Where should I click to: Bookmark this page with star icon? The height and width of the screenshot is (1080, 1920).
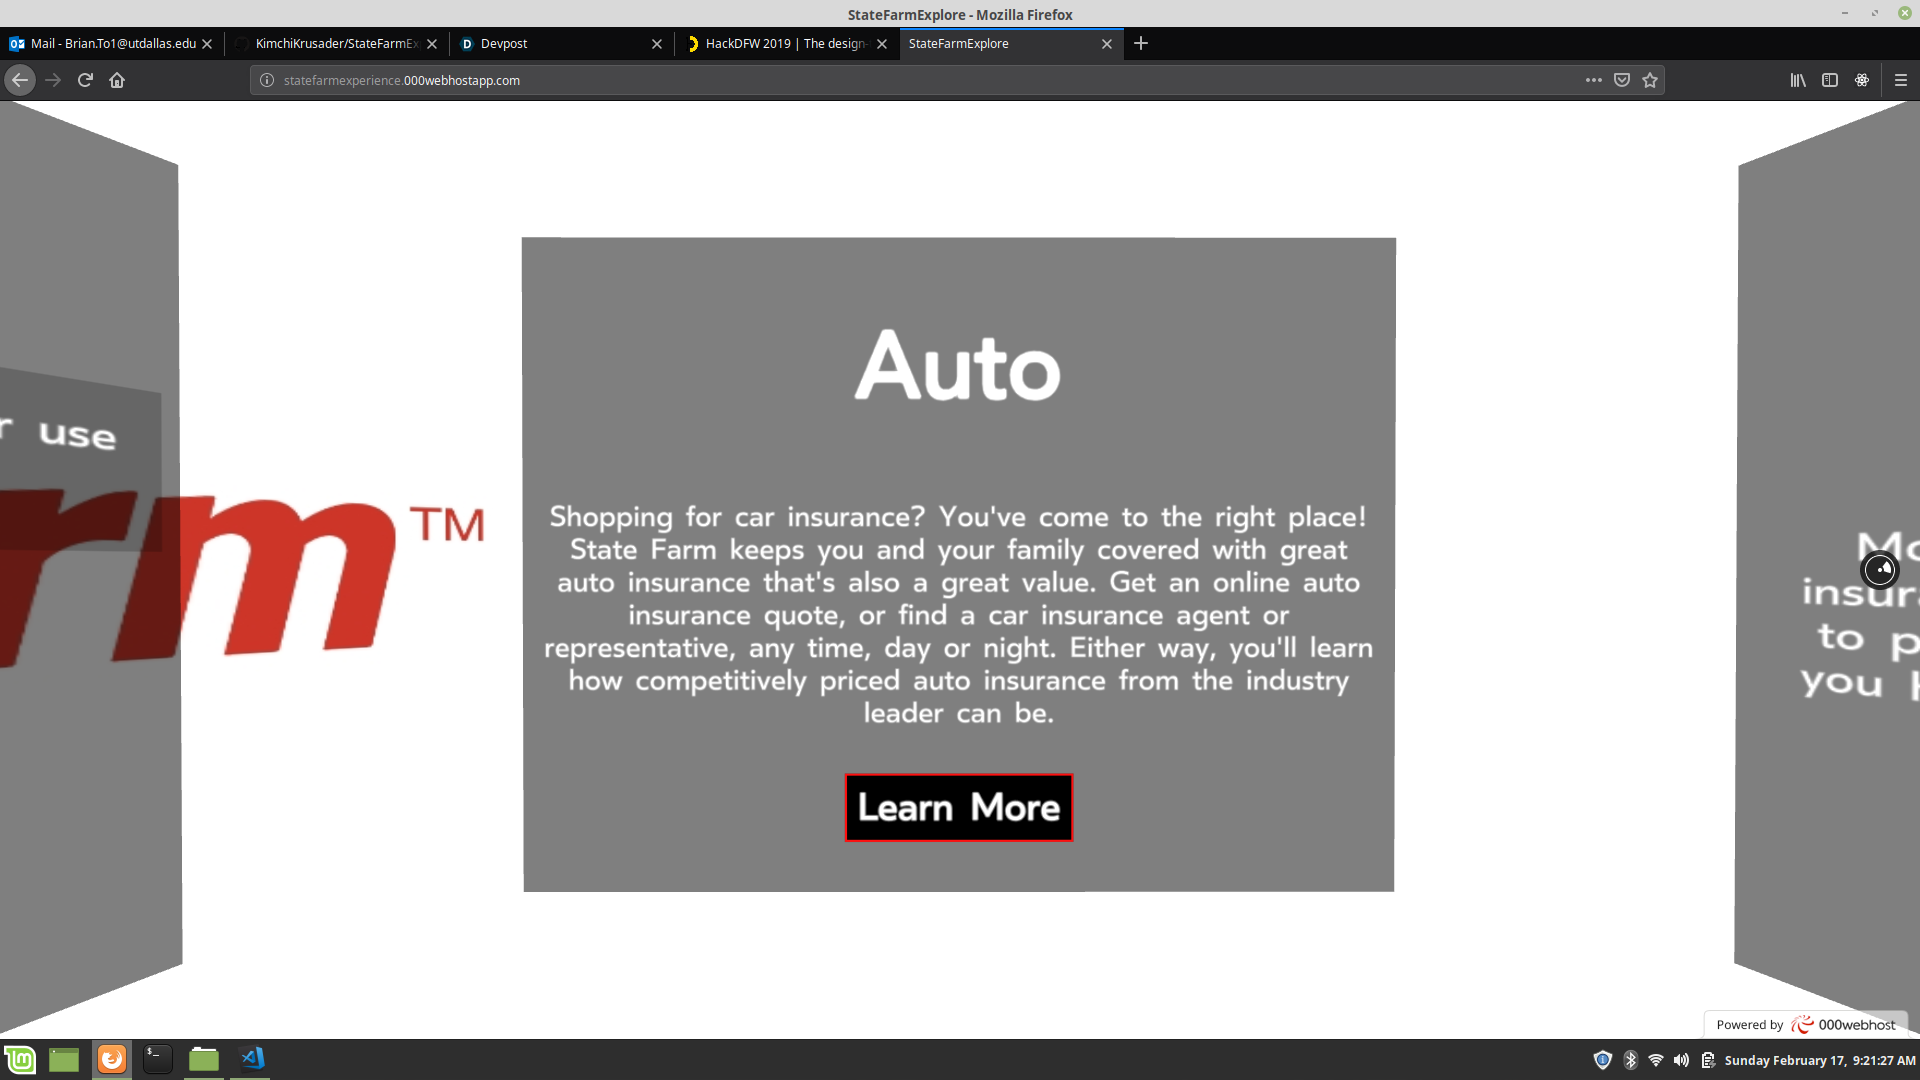click(x=1650, y=80)
